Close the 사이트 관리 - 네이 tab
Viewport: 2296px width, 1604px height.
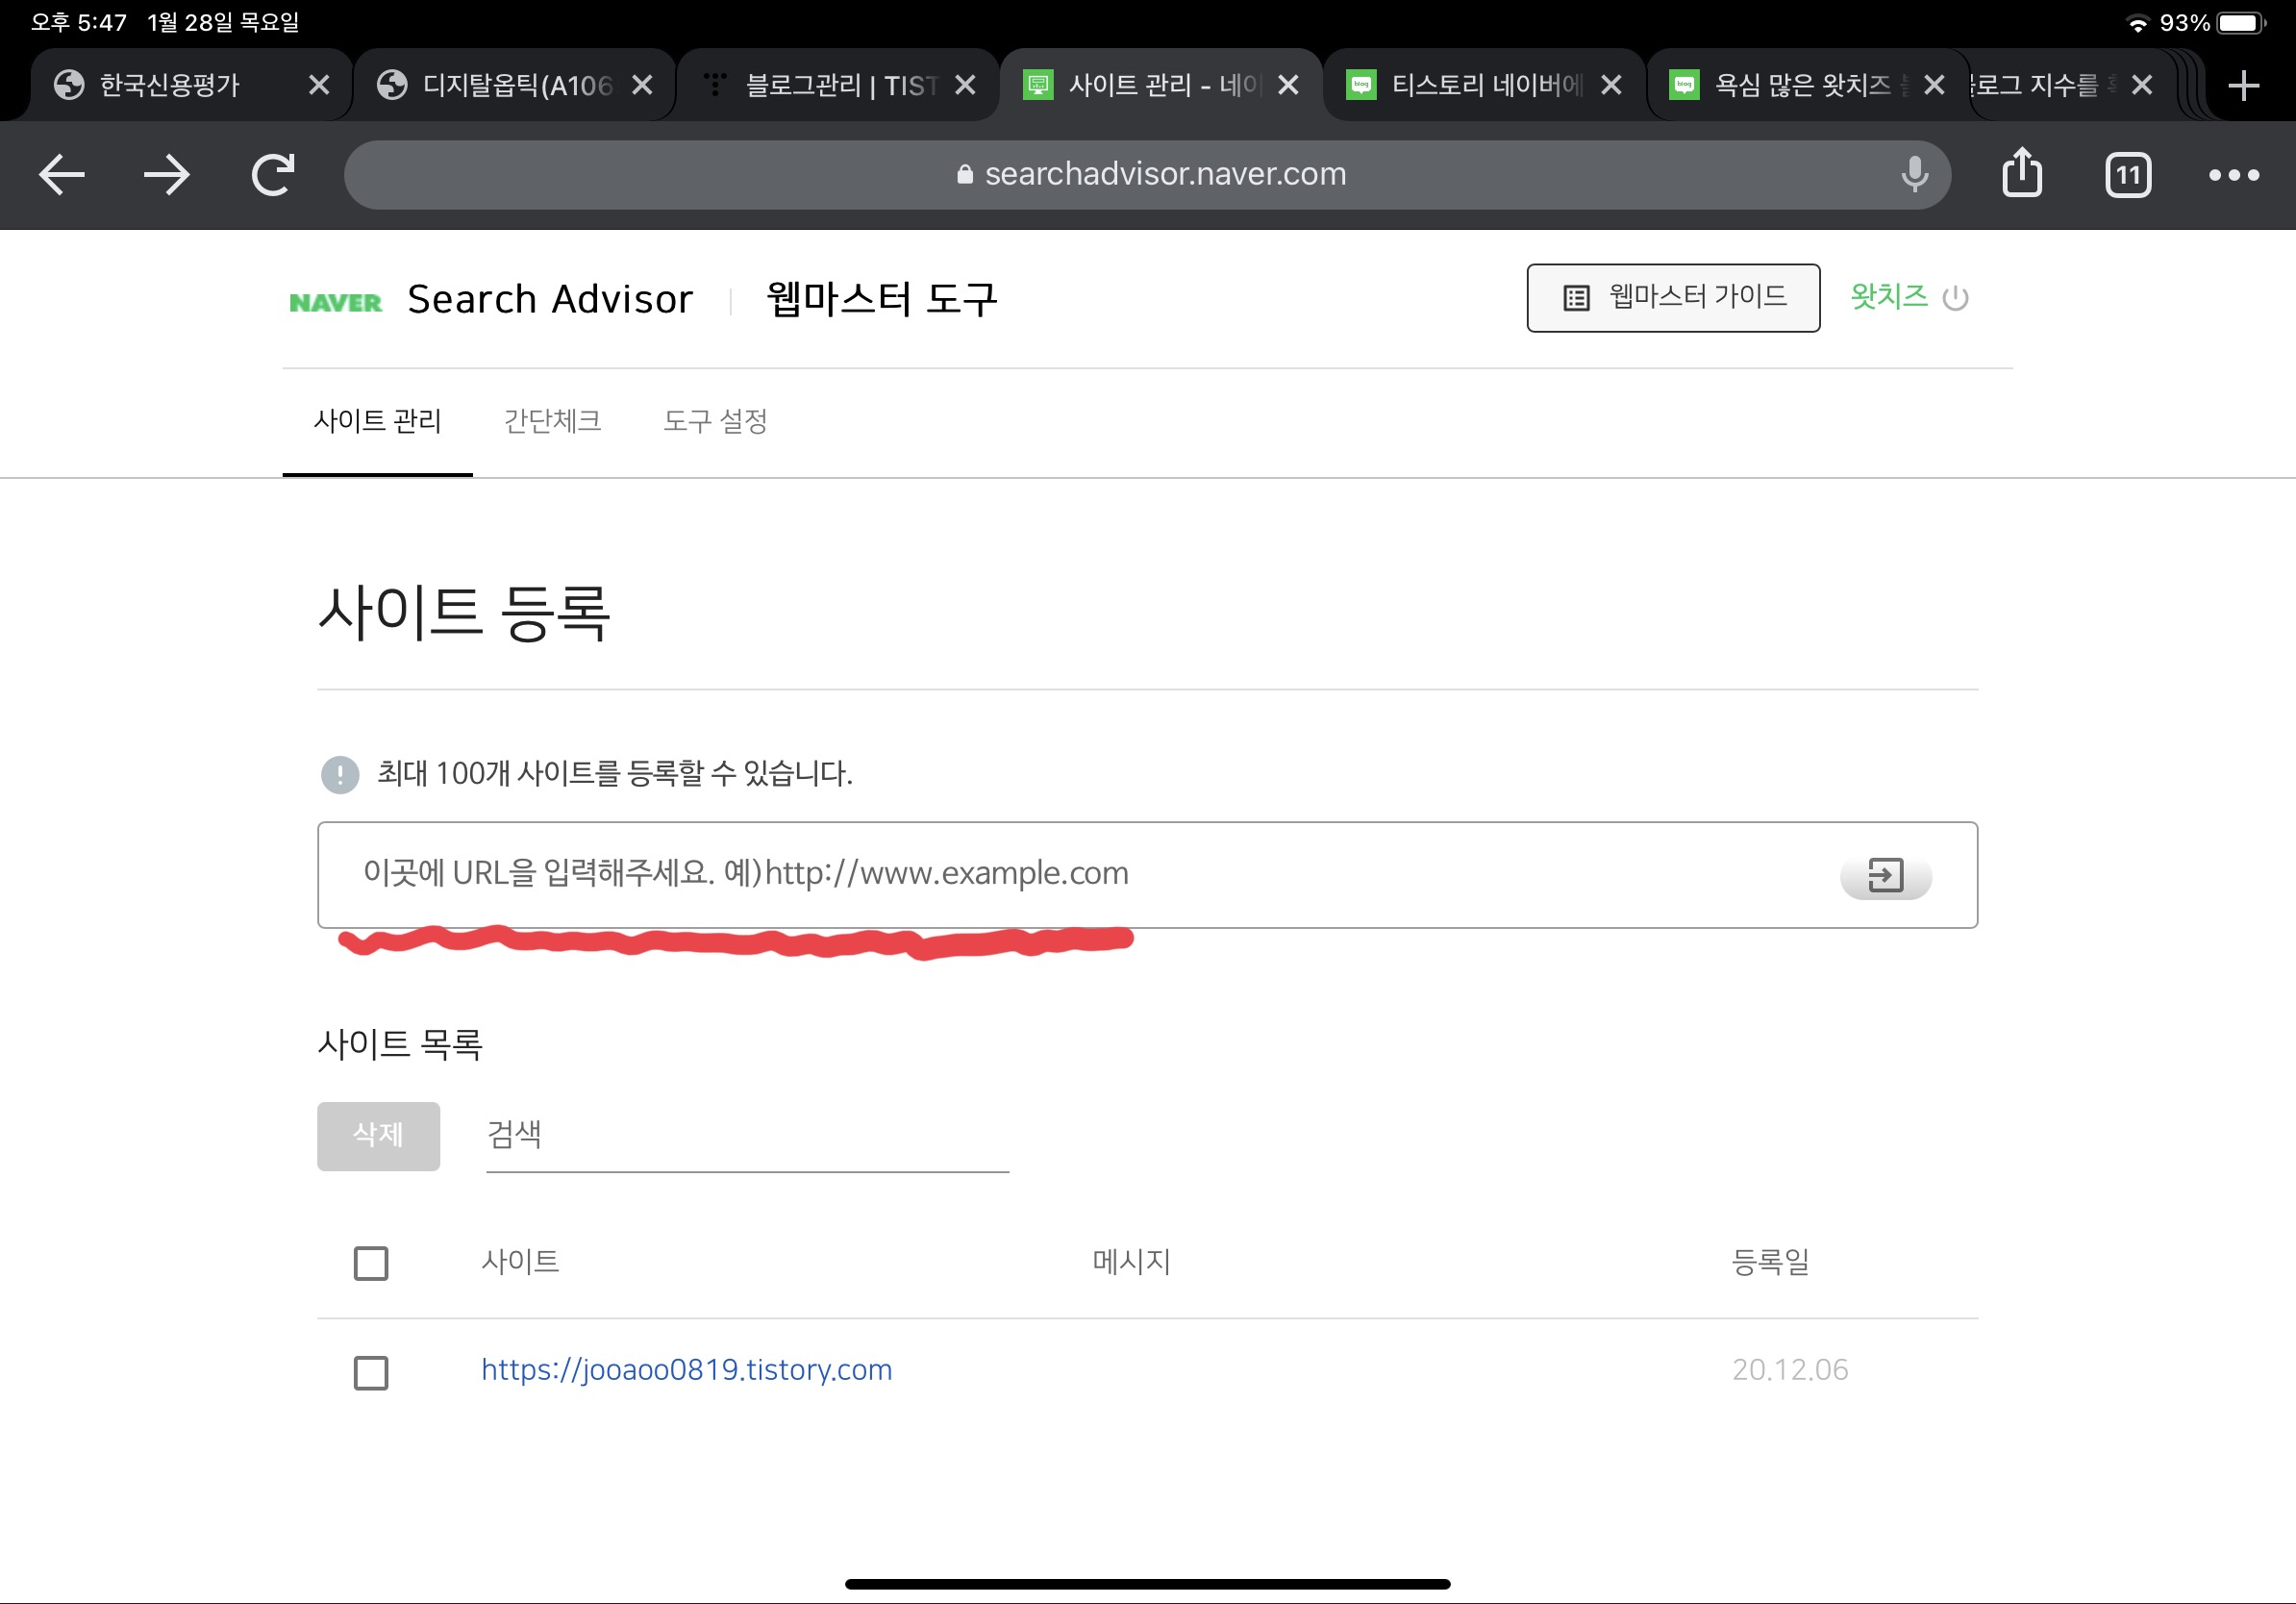tap(1288, 85)
